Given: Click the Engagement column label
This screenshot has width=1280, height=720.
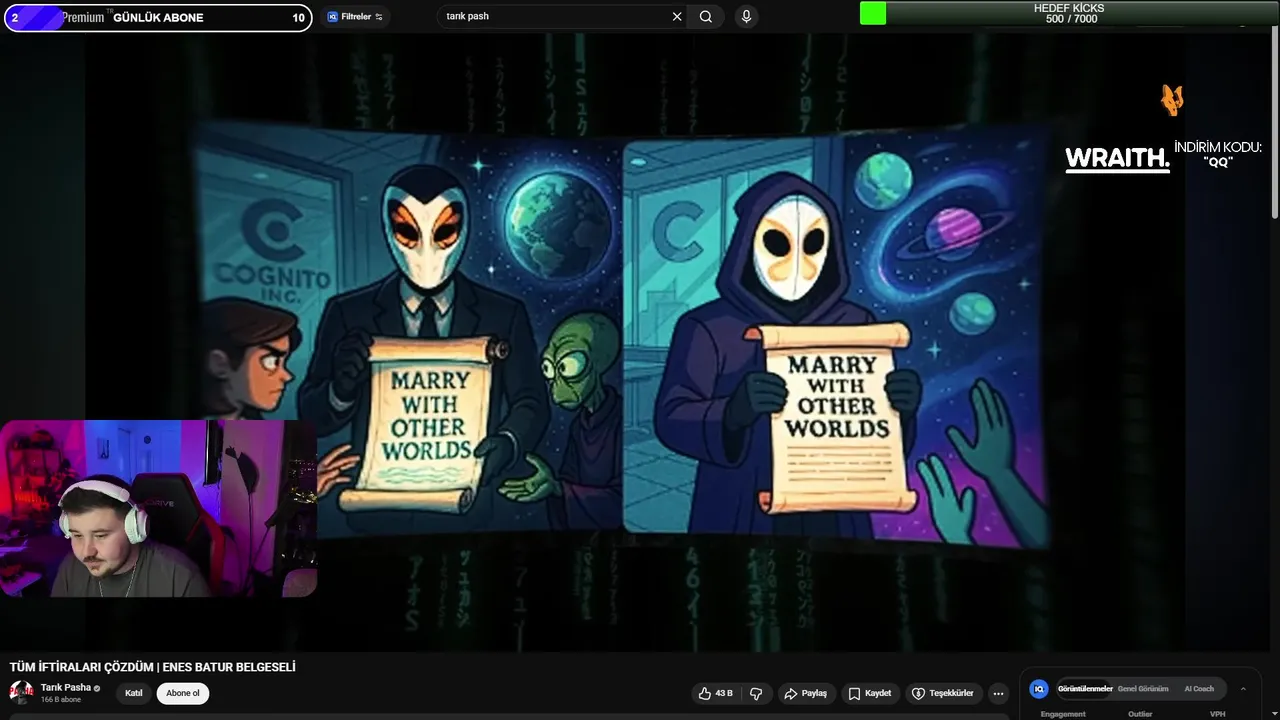Looking at the screenshot, I should pyautogui.click(x=1063, y=714).
